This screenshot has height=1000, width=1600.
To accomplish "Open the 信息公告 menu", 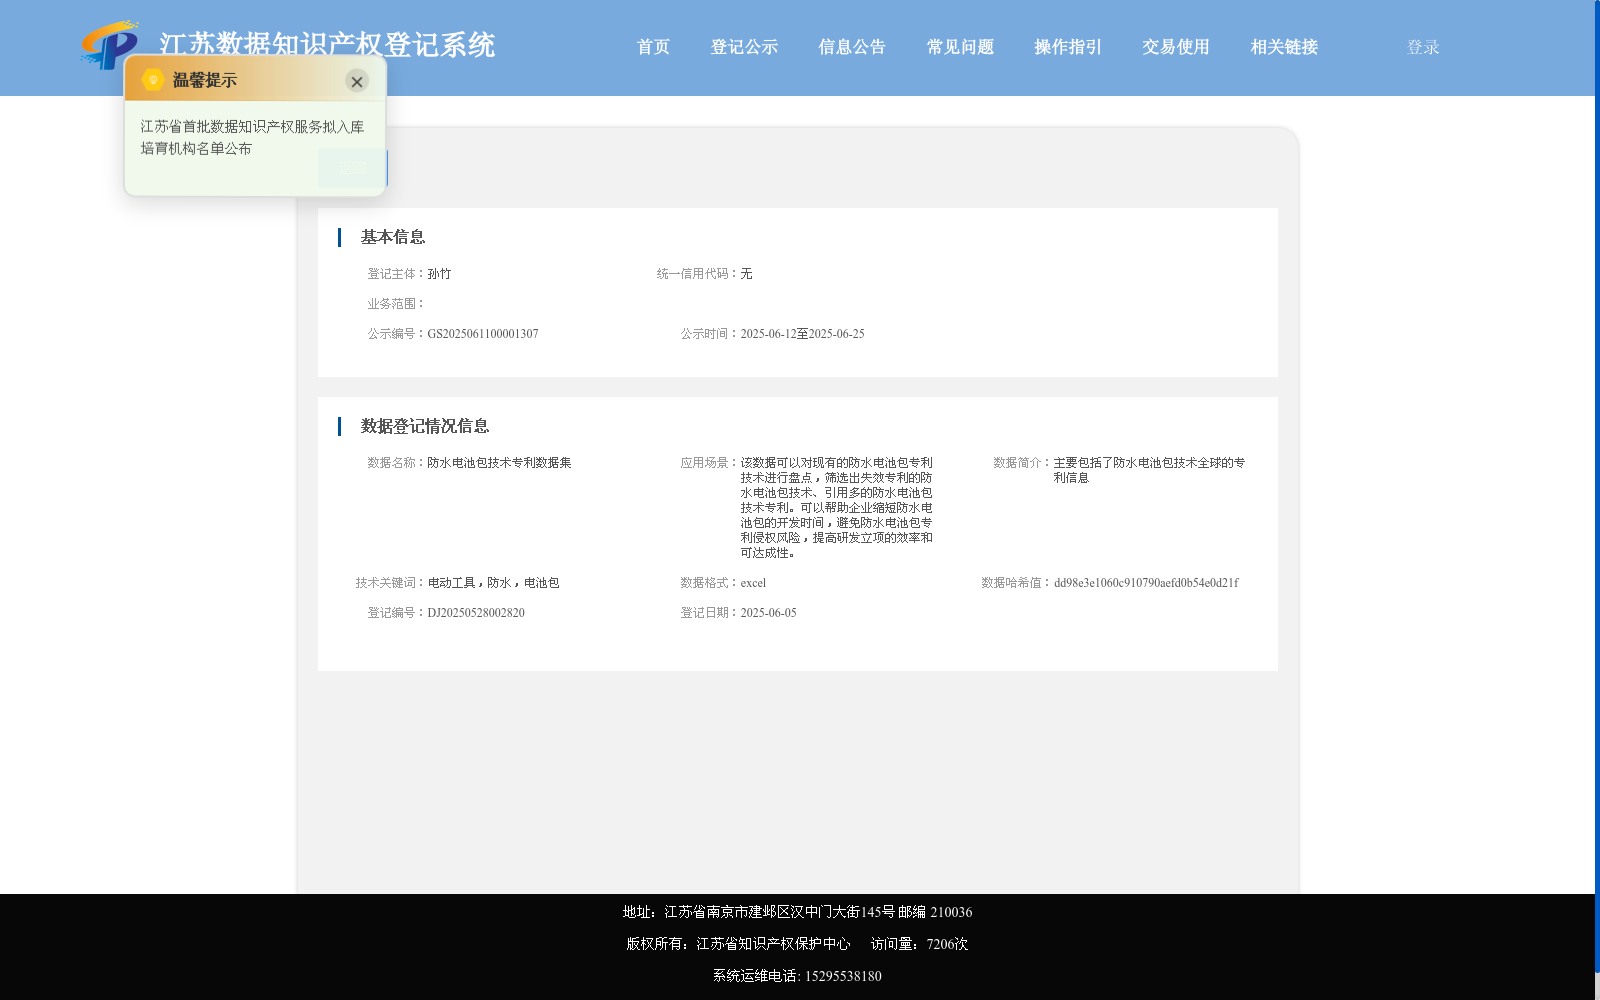I will tap(852, 47).
